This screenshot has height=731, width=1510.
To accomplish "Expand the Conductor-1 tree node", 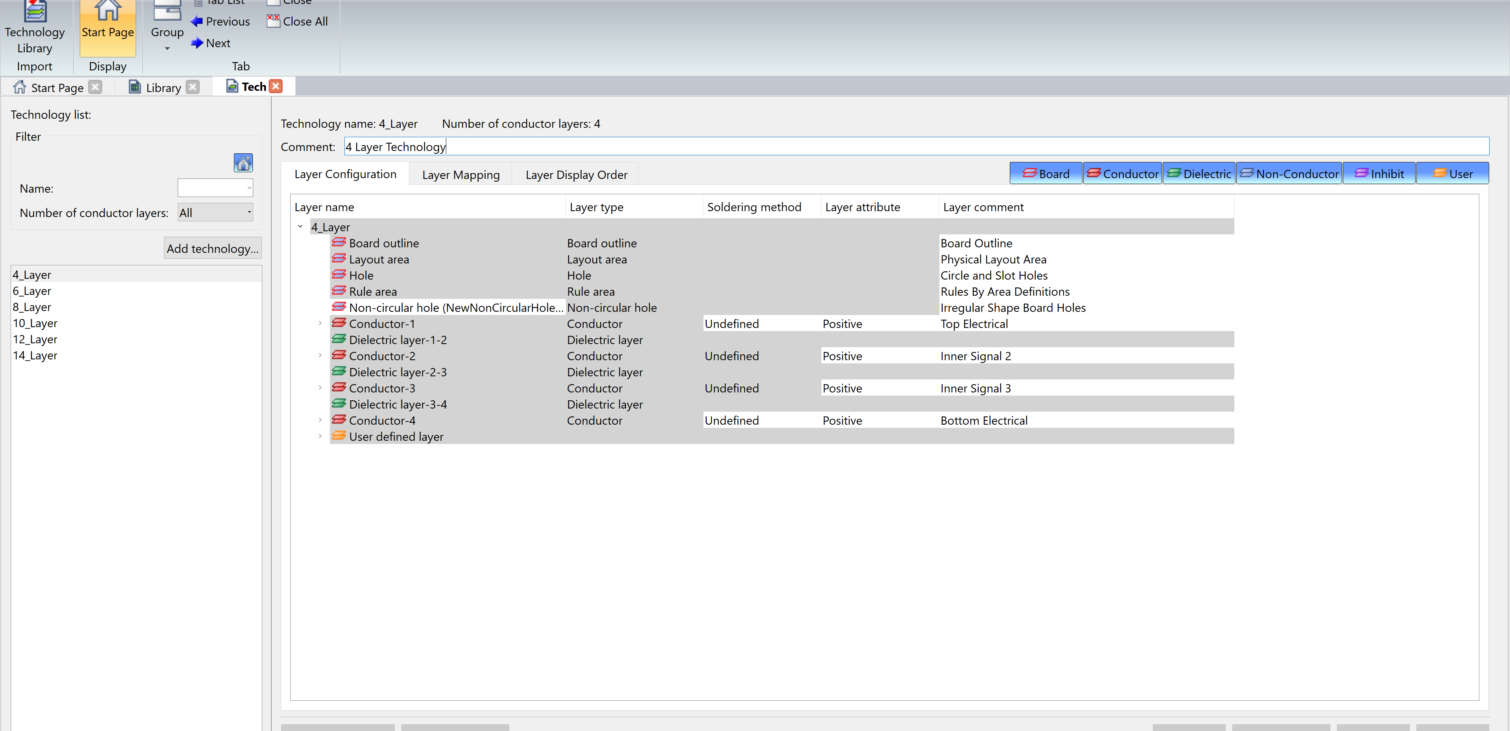I will click(x=320, y=323).
